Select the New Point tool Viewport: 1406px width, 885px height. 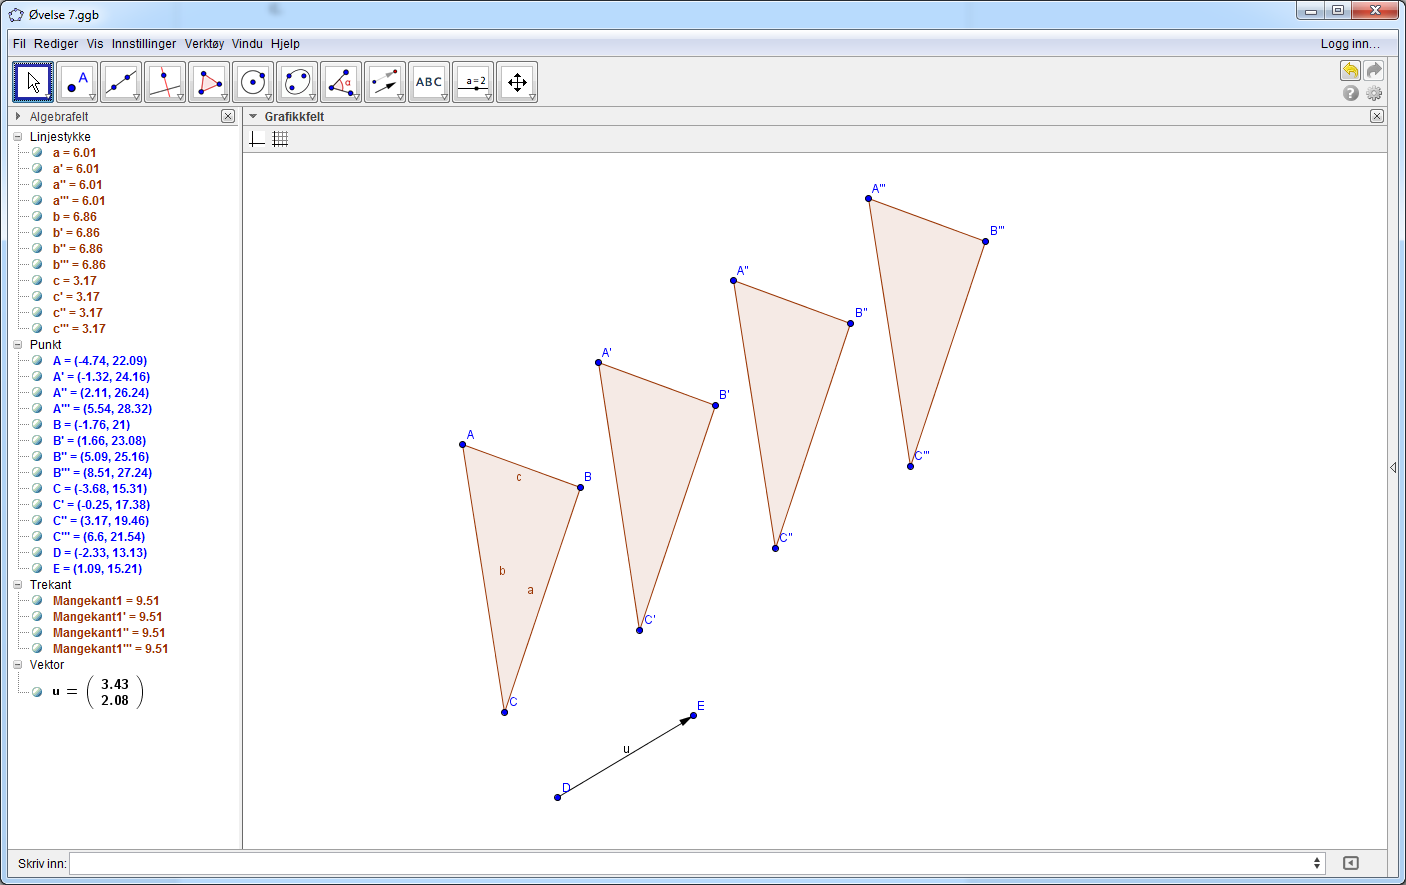pyautogui.click(x=77, y=82)
